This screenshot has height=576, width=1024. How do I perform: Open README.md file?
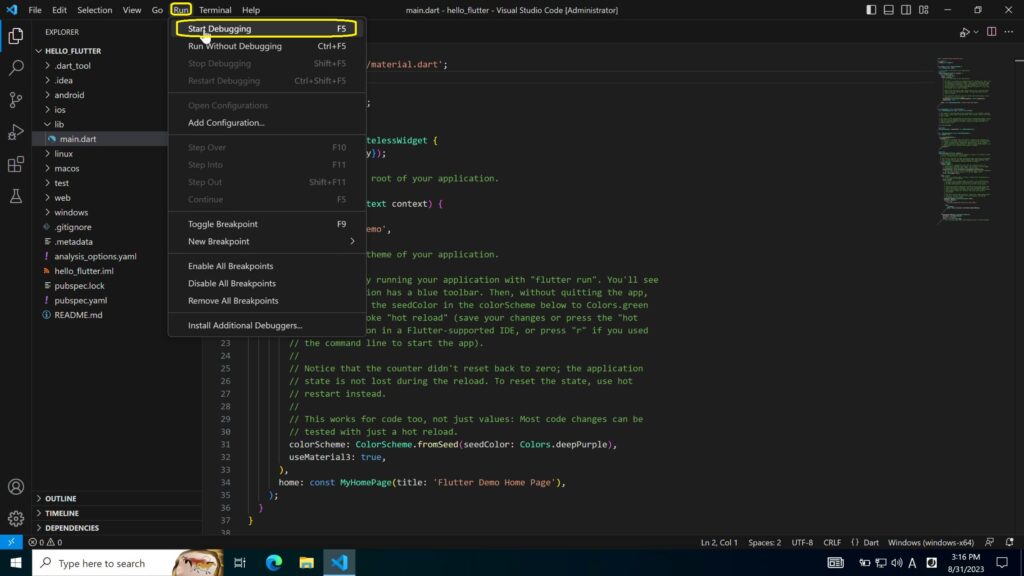pyautogui.click(x=100, y=315)
